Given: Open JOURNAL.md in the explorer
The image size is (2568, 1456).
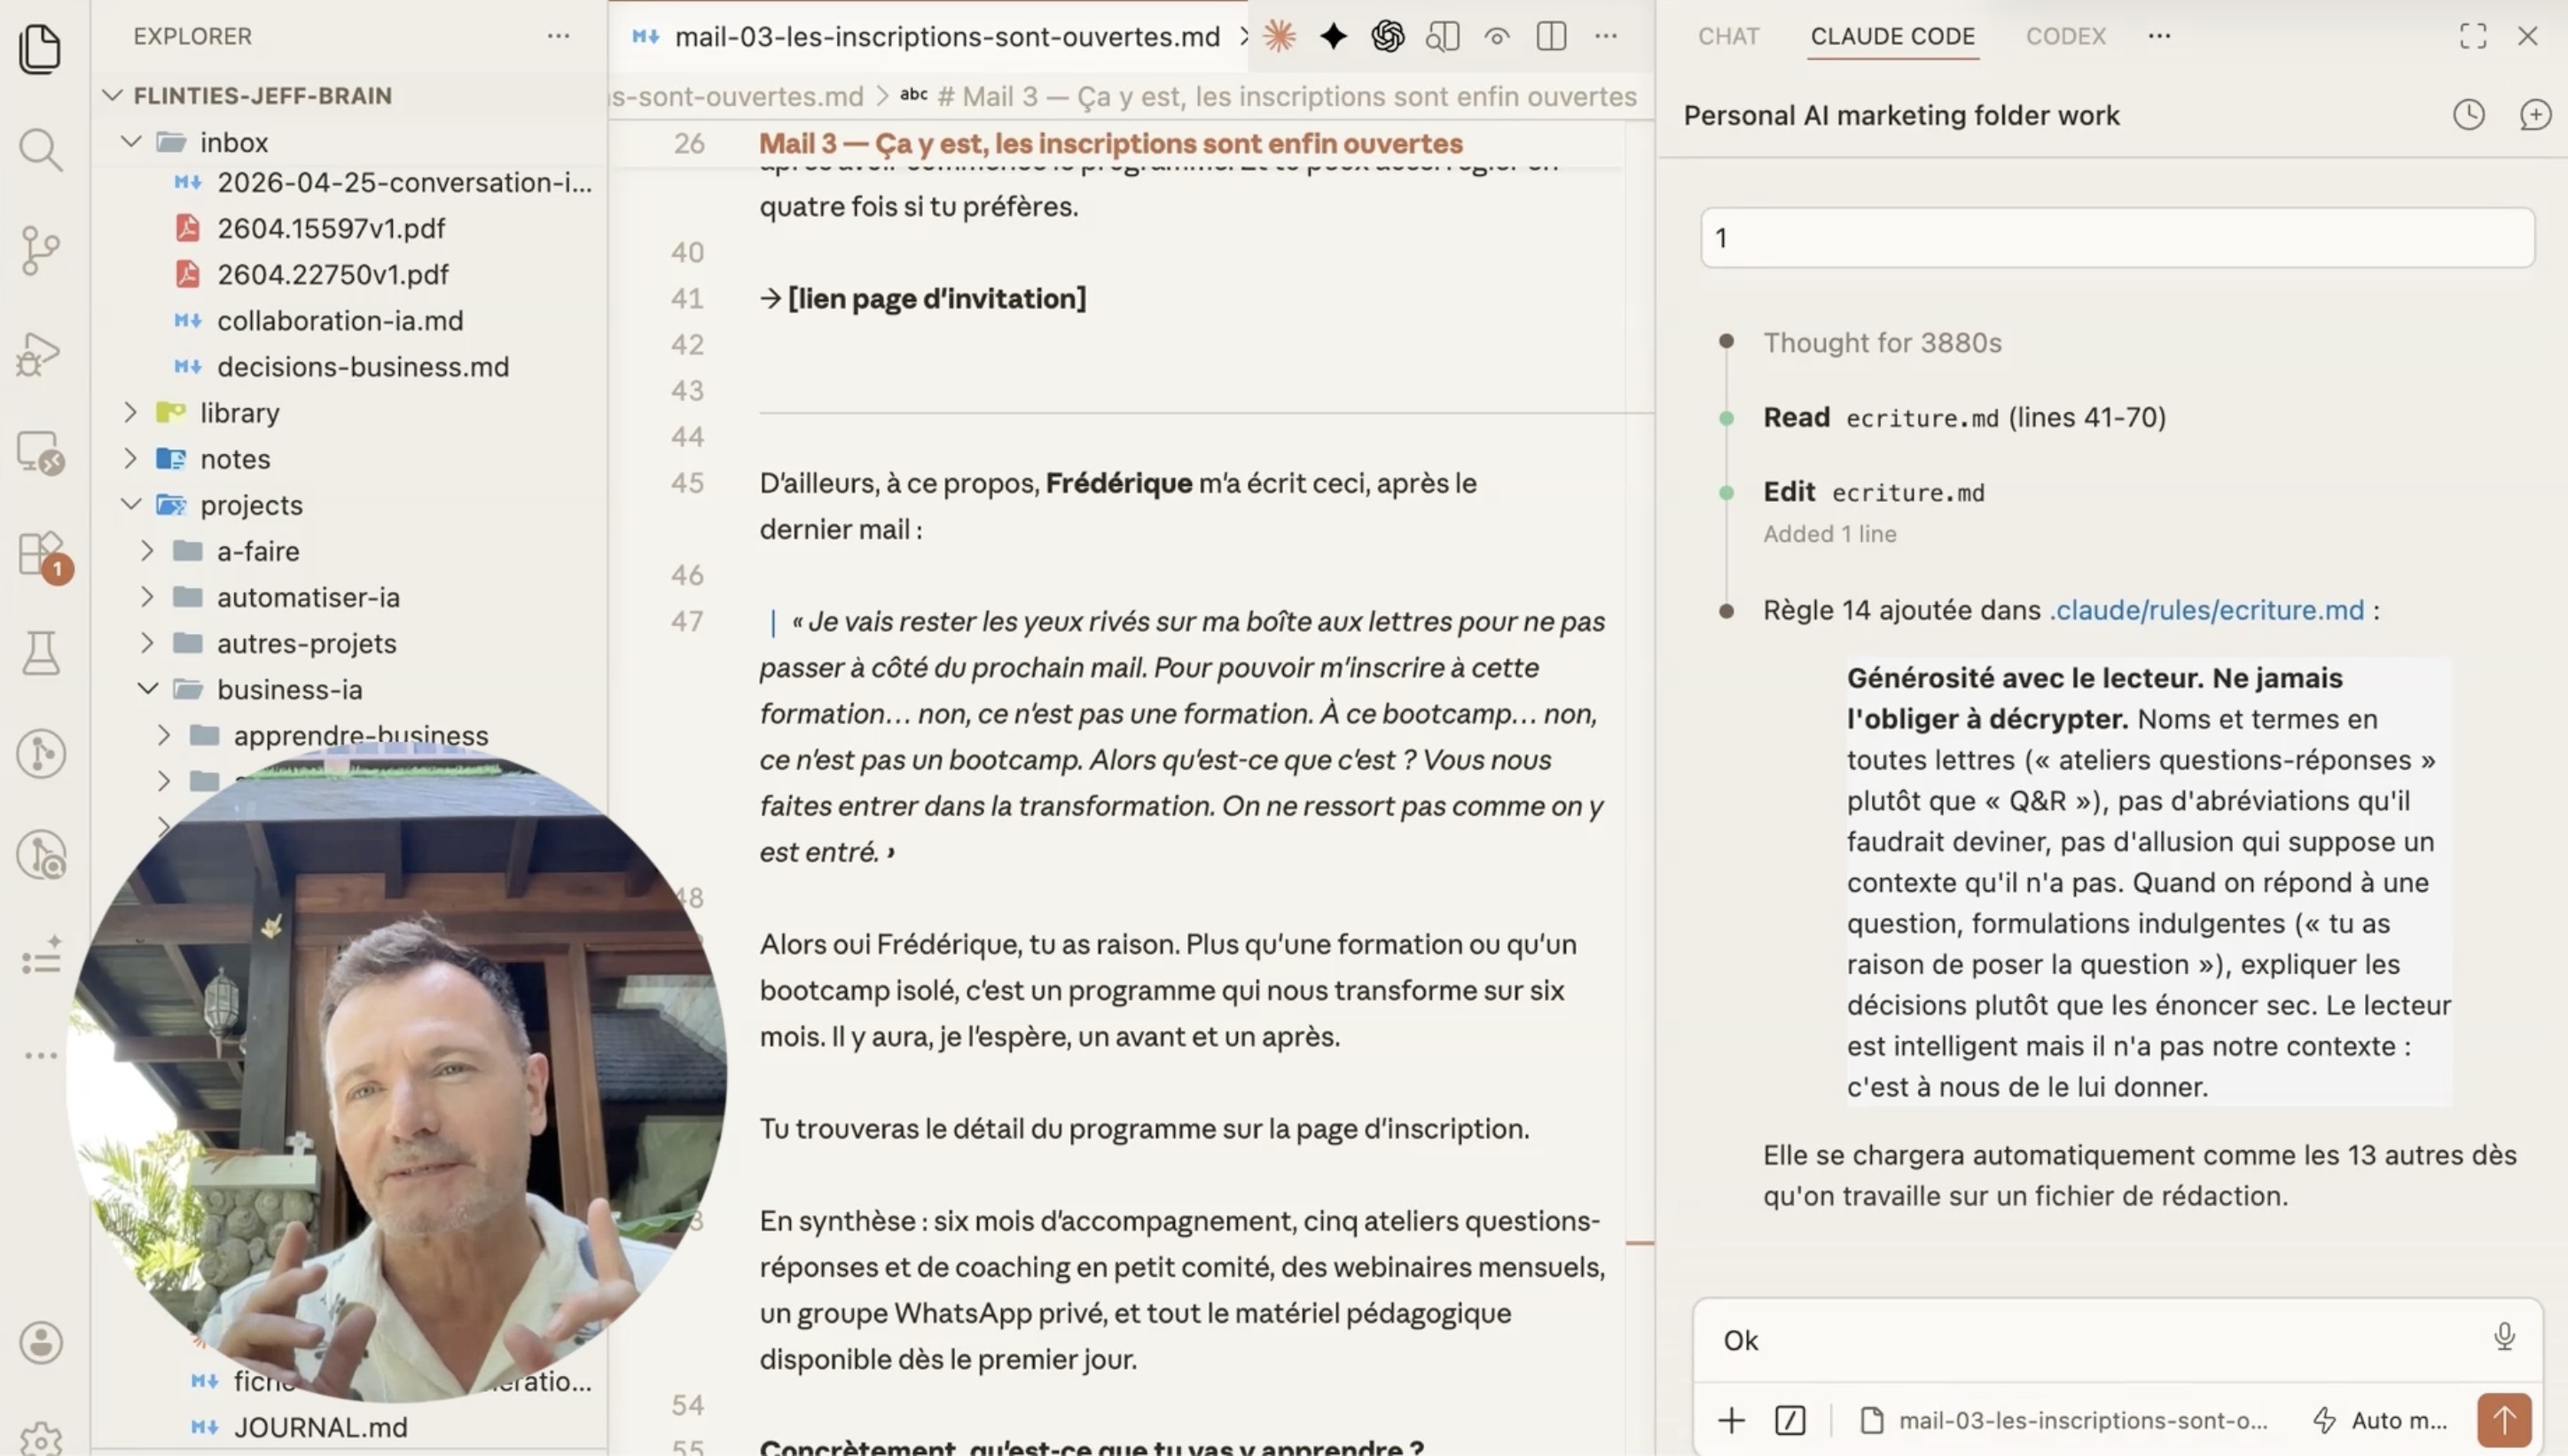Looking at the screenshot, I should pos(320,1427).
